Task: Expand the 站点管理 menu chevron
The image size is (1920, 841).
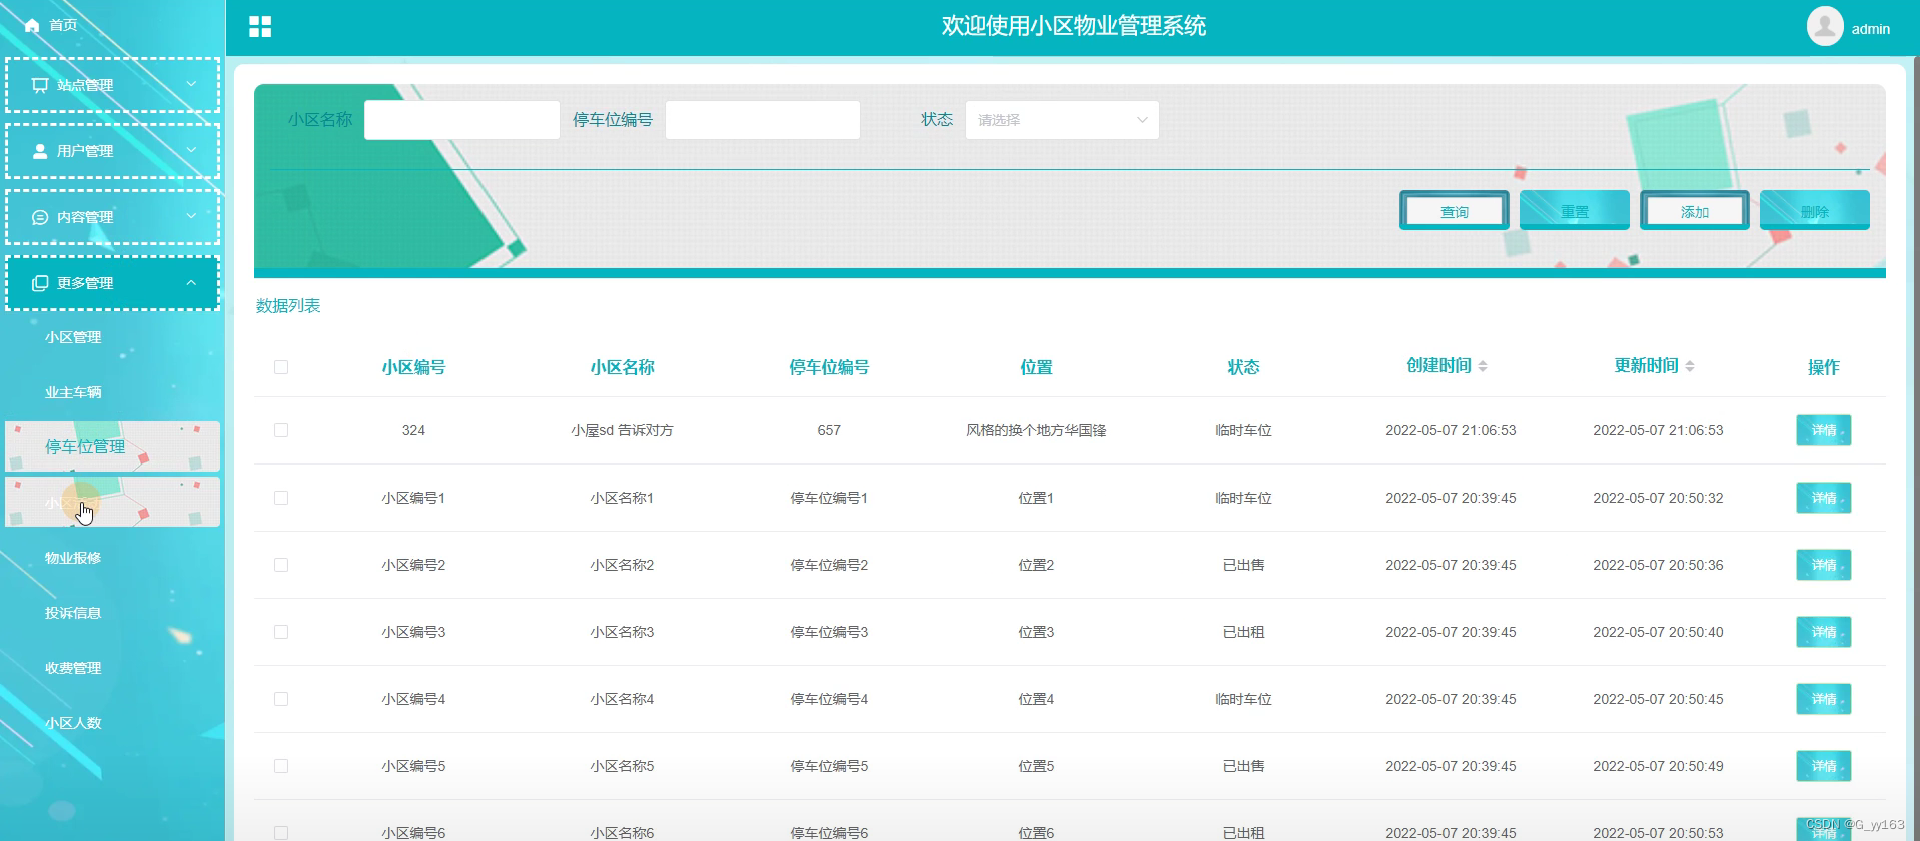Action: tap(191, 84)
